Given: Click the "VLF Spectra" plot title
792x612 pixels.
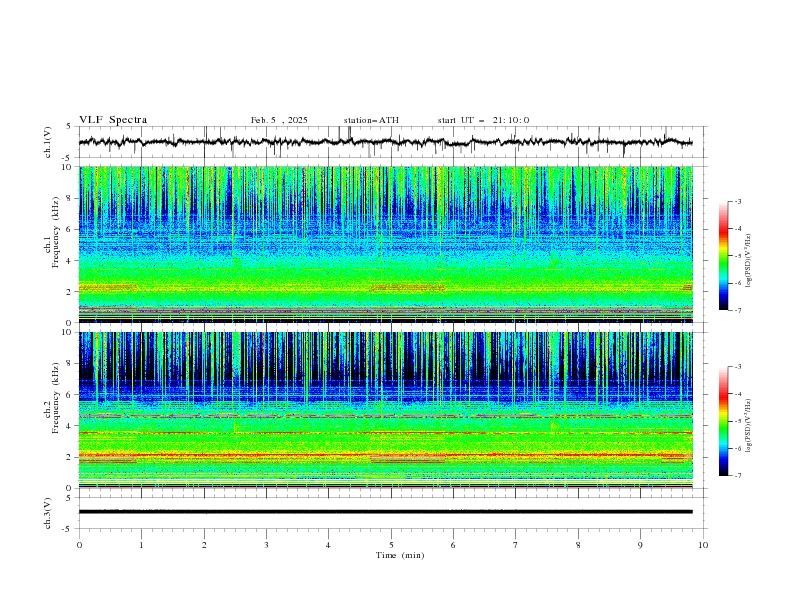Looking at the screenshot, I should coord(113,120).
